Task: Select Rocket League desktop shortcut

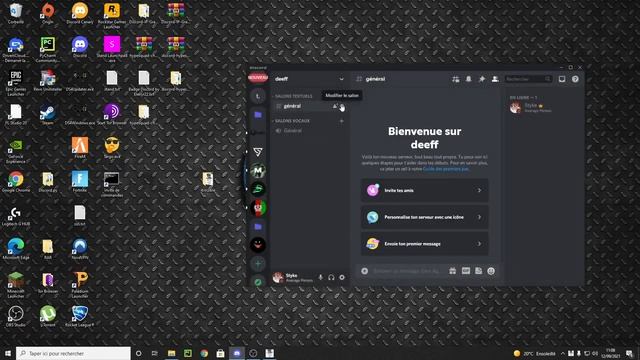Action: coord(80,317)
